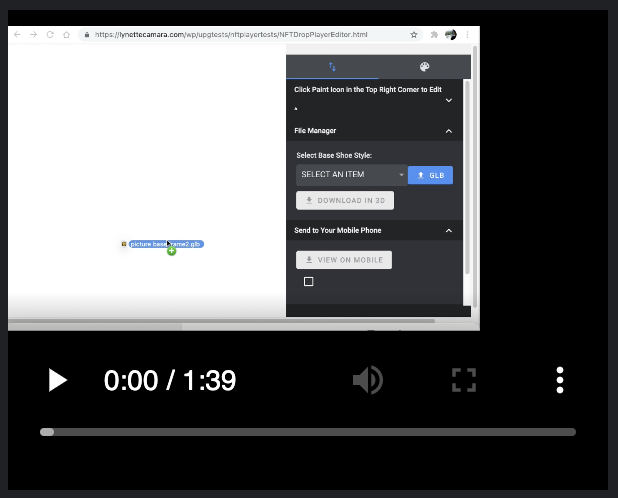Viewport: 618px width, 498px height.
Task: Click the GLB upload button
Action: coord(430,175)
